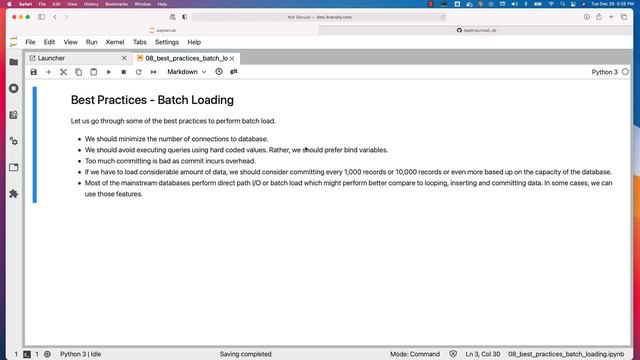640x360 pixels.
Task: Click 08_best_practices_batch_loading.ipynb in status bar
Action: click(566, 354)
